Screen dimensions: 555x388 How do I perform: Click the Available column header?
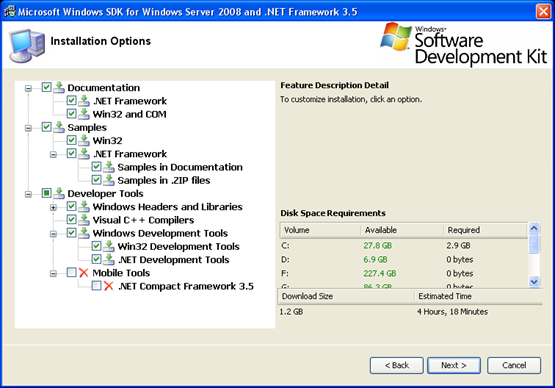pos(402,230)
